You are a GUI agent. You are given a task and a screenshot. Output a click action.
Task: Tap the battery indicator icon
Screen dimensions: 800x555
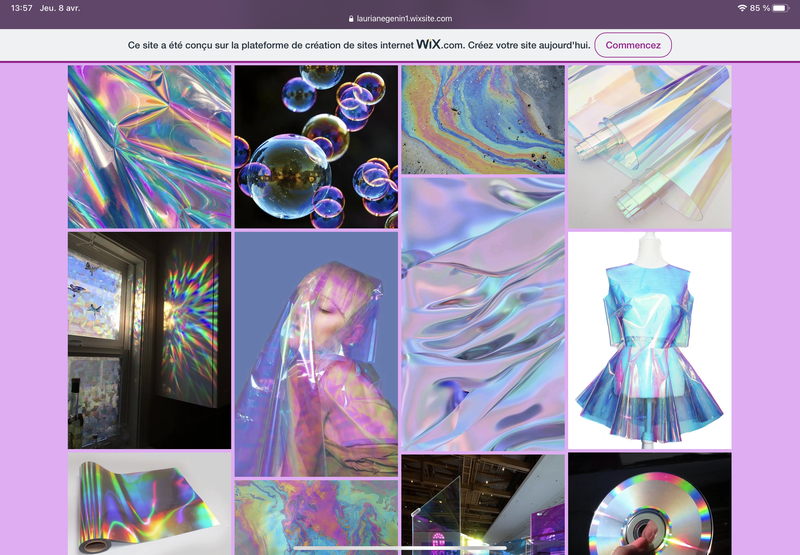pos(783,7)
